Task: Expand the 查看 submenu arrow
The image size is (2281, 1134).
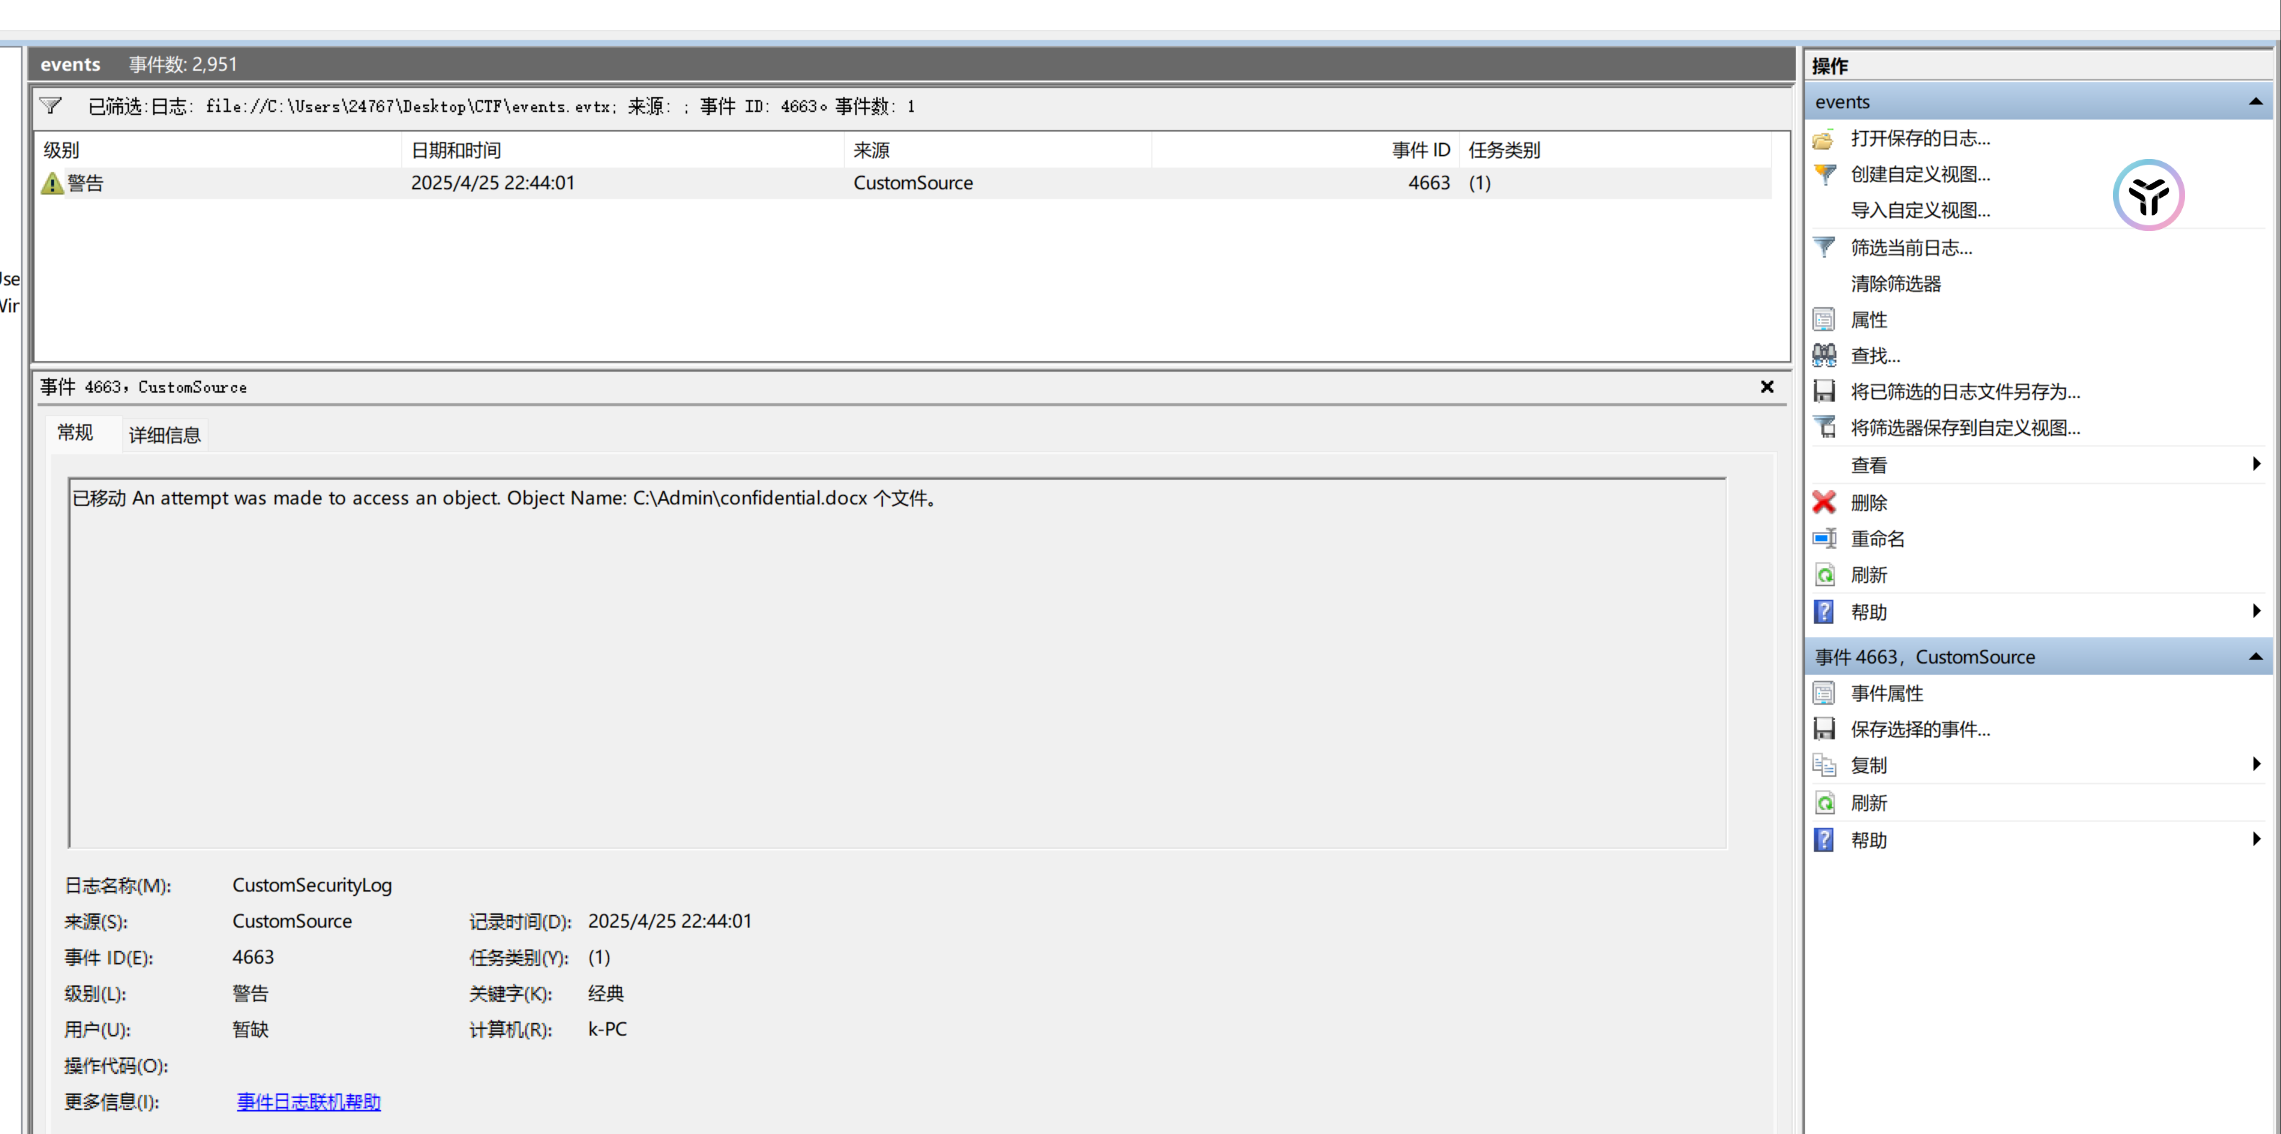Action: (x=2255, y=464)
